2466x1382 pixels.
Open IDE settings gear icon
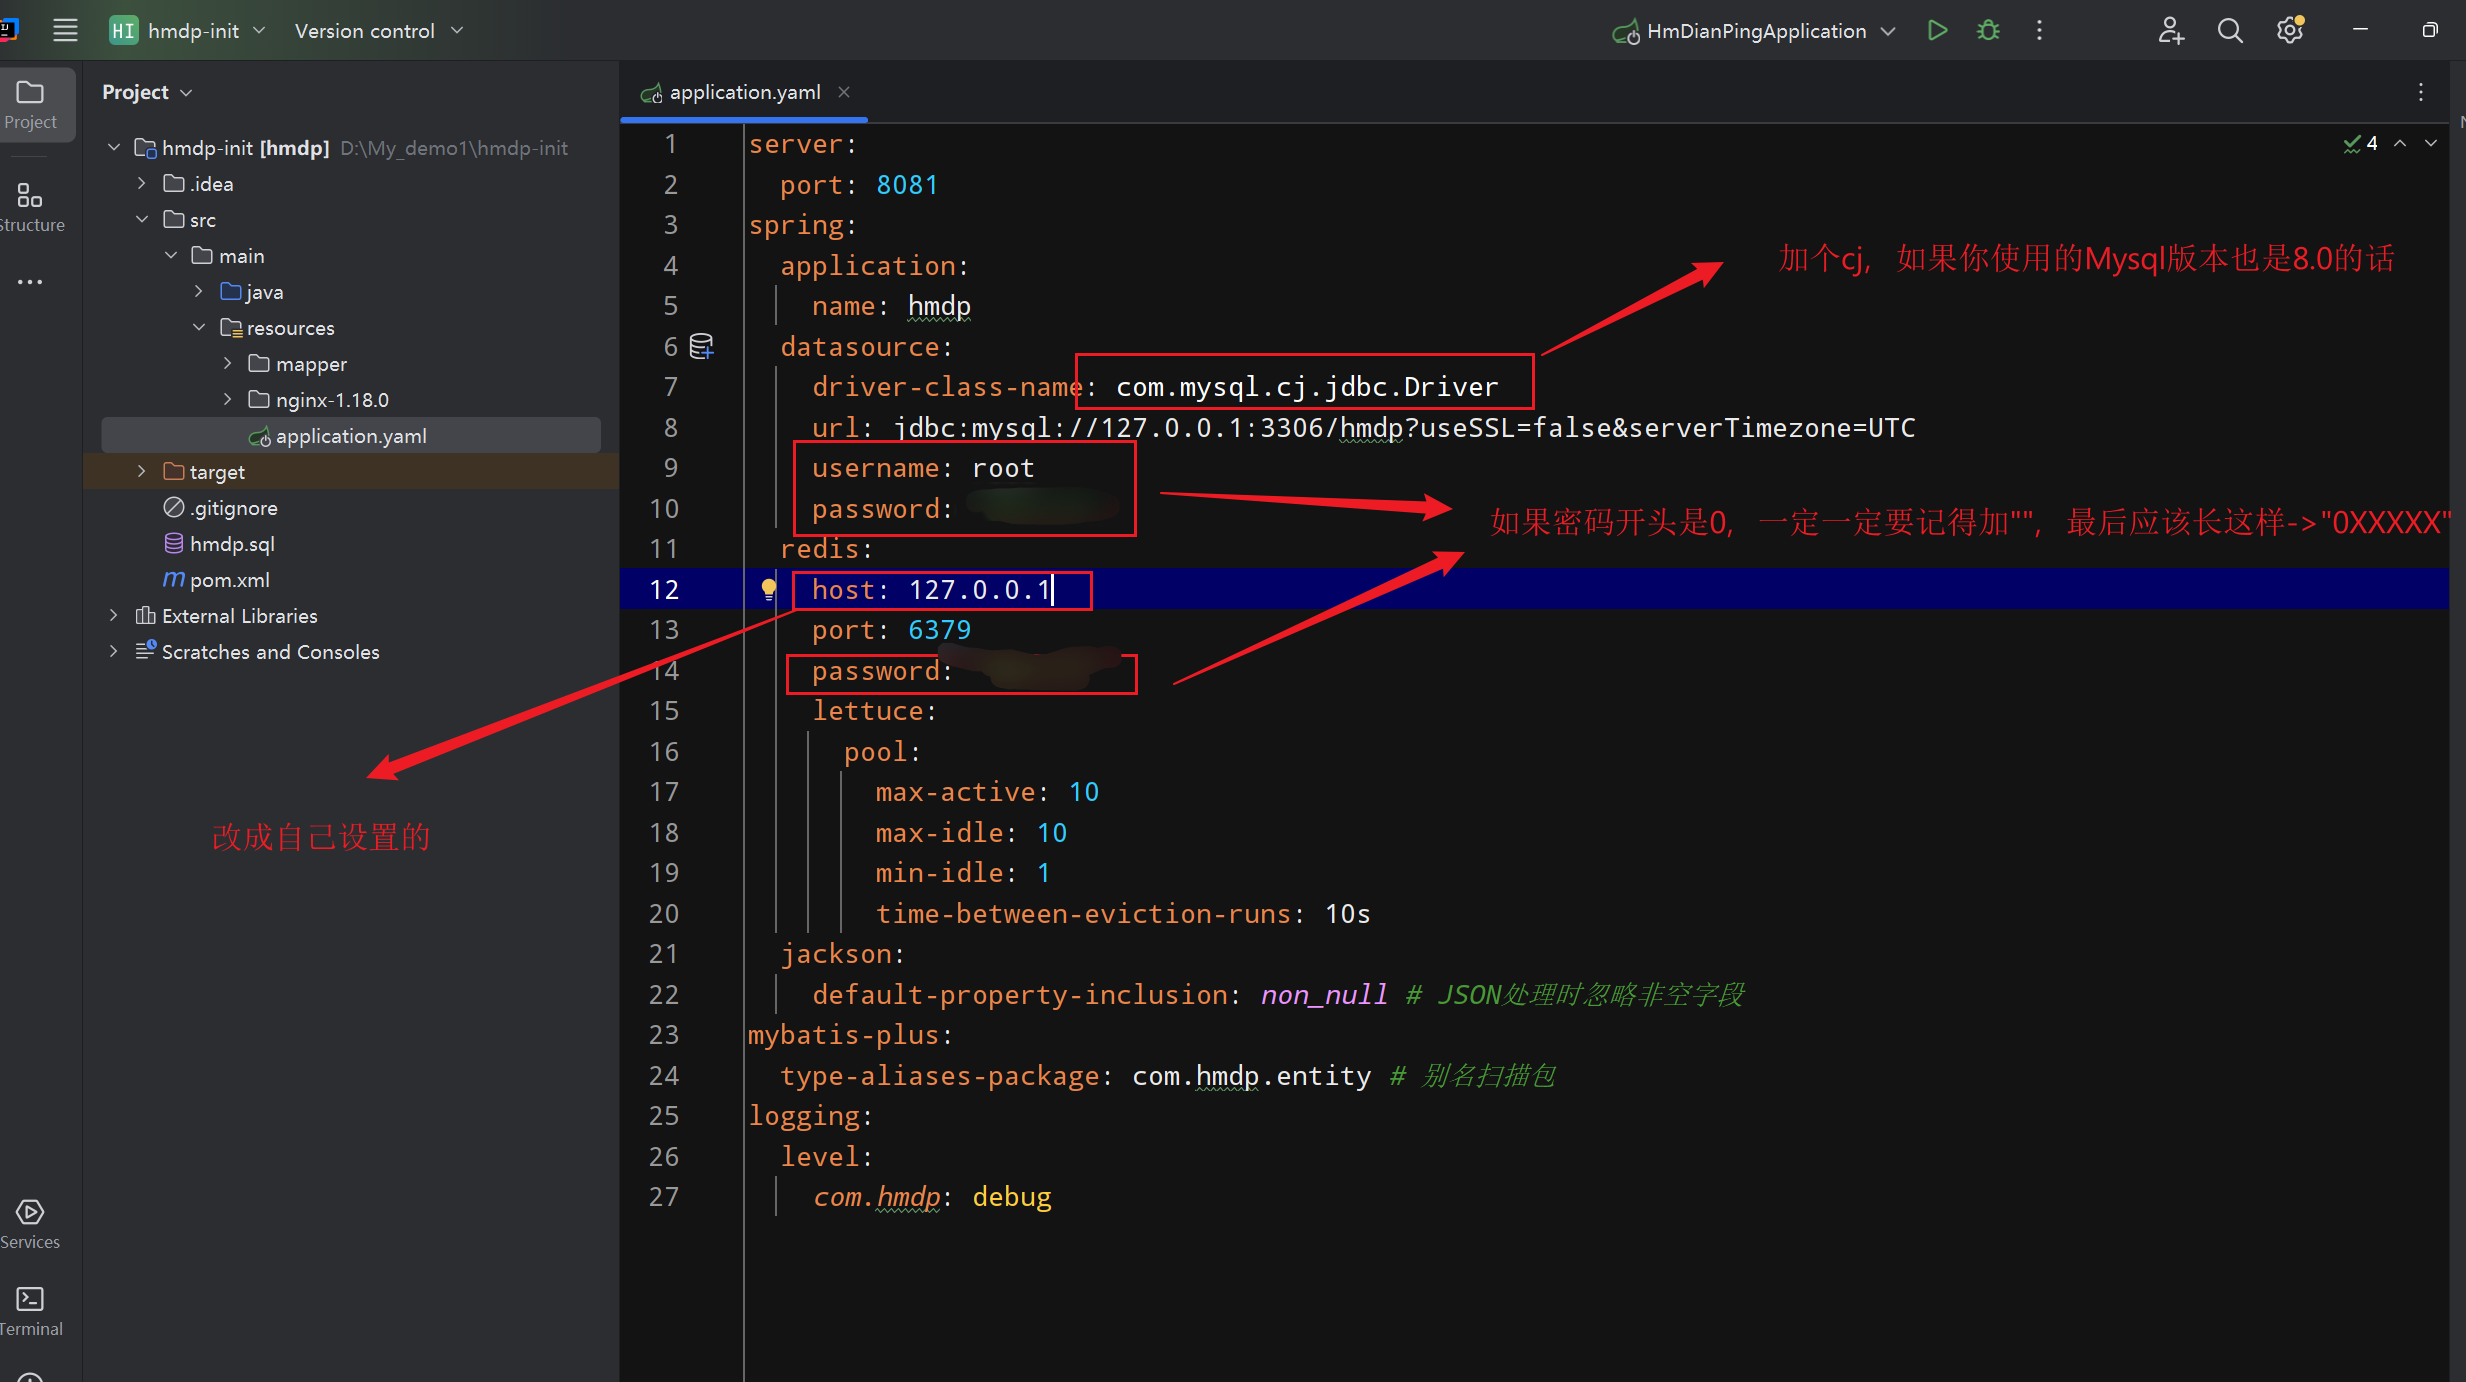click(x=2290, y=31)
